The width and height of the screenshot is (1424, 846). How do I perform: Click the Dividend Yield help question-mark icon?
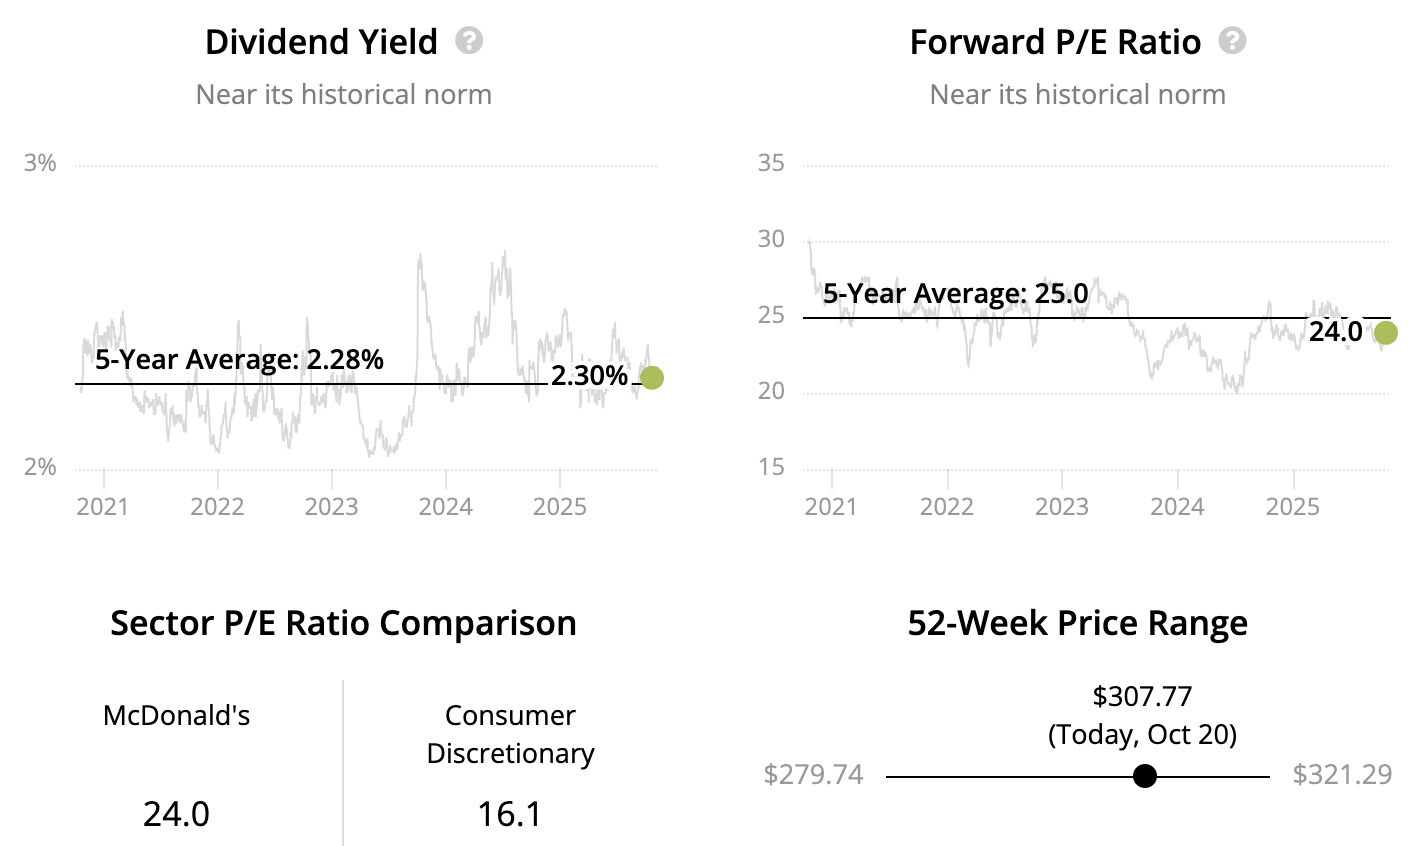469,41
